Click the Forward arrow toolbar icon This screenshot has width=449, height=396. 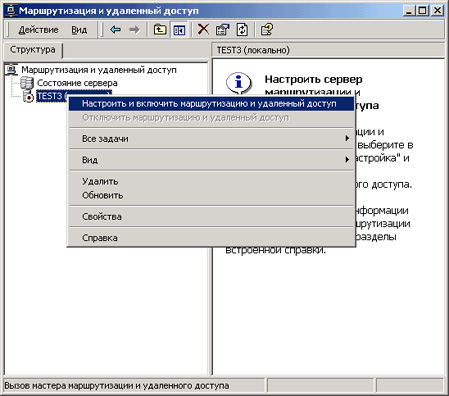click(x=134, y=30)
